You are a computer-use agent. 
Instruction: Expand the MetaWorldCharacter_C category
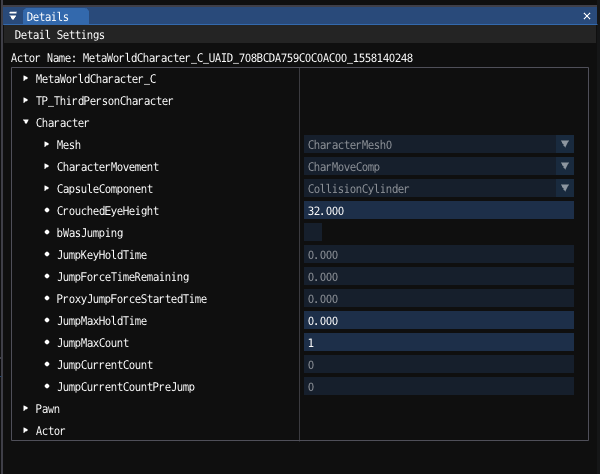click(x=26, y=78)
